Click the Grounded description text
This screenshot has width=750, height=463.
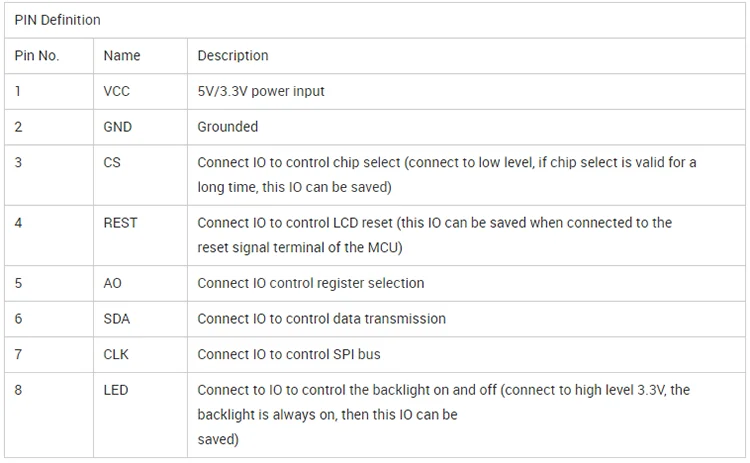click(x=228, y=127)
